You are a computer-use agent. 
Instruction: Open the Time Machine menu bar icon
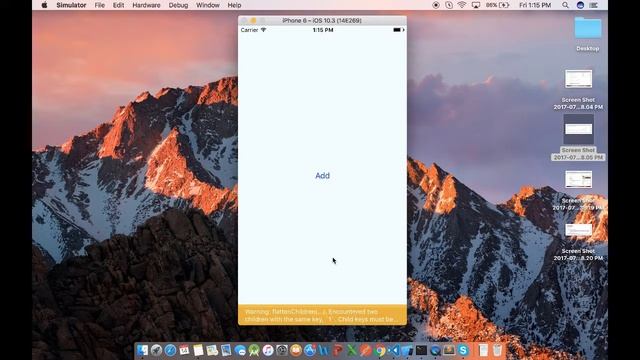point(449,5)
